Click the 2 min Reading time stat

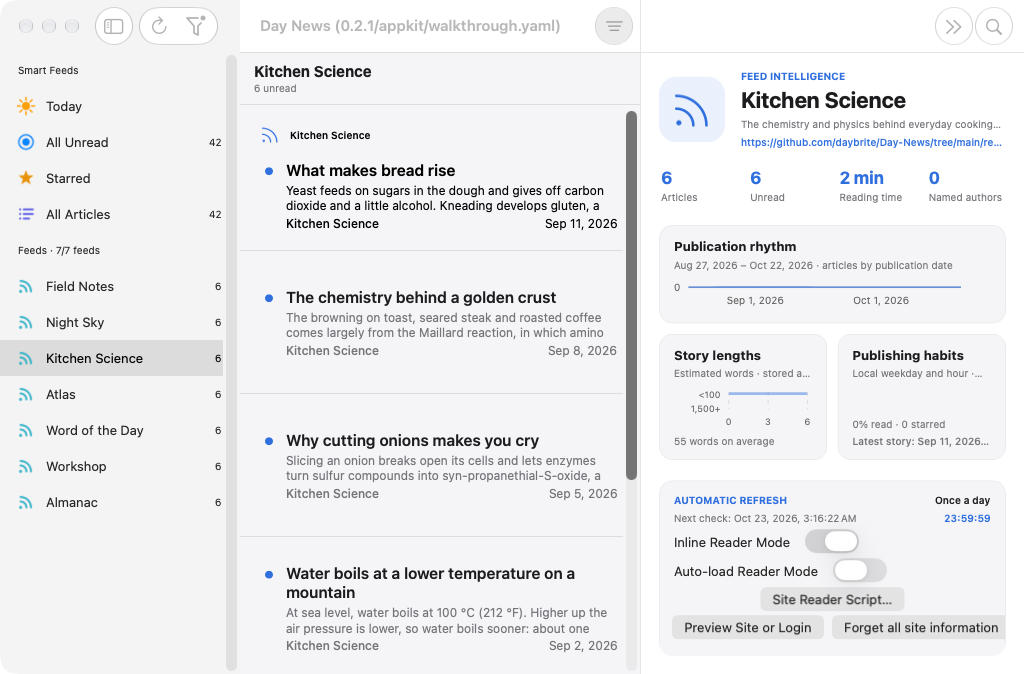871,186
